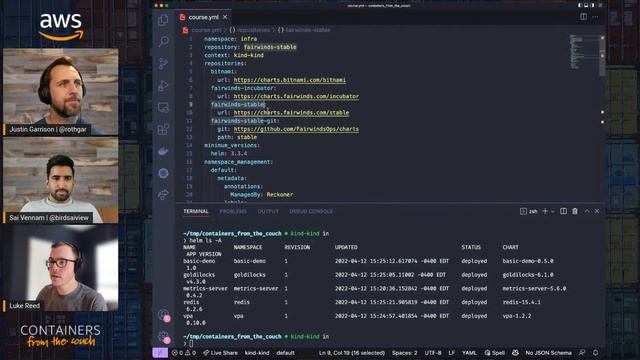Click the feedback icon in status bar

coord(582,353)
